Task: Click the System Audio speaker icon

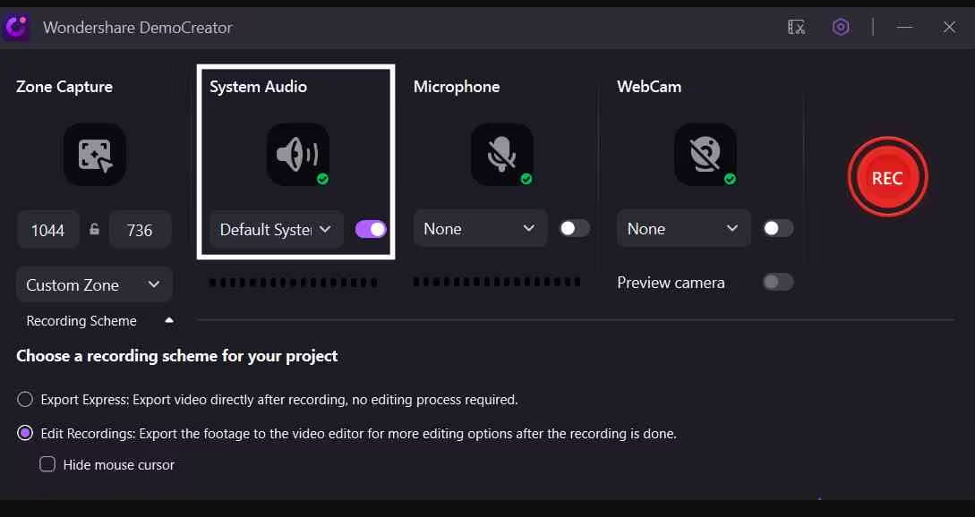Action: pyautogui.click(x=298, y=154)
